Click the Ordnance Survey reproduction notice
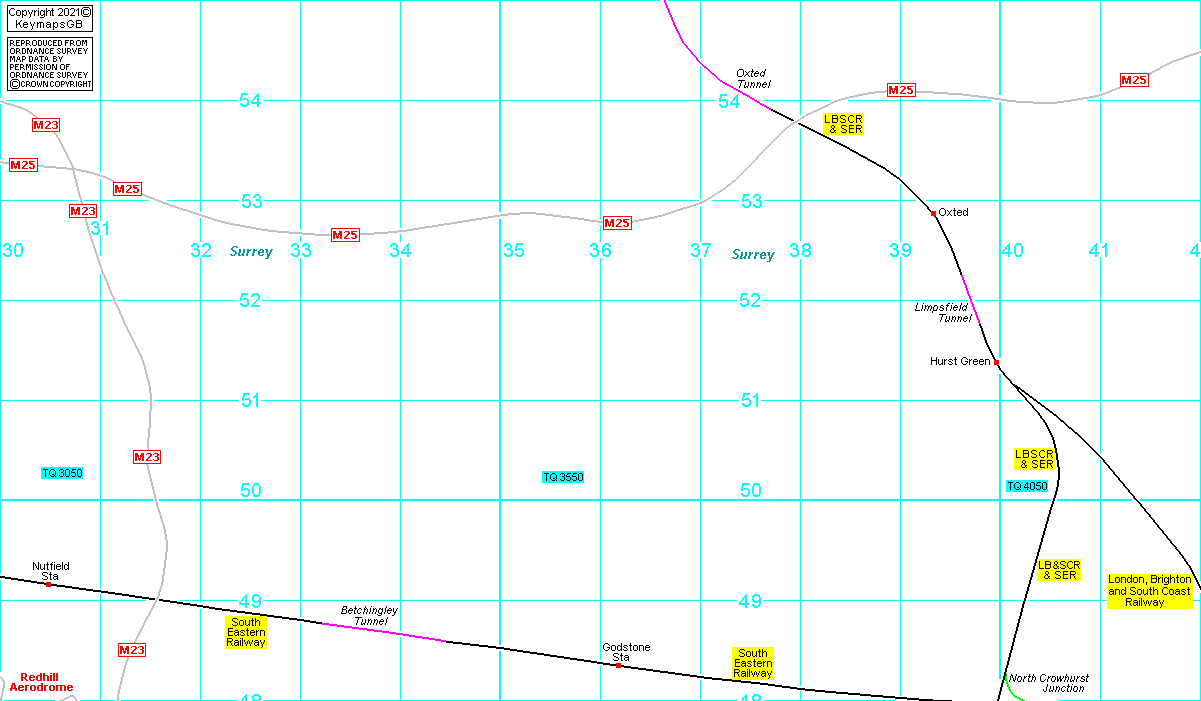1201x701 pixels. pyautogui.click(x=49, y=64)
